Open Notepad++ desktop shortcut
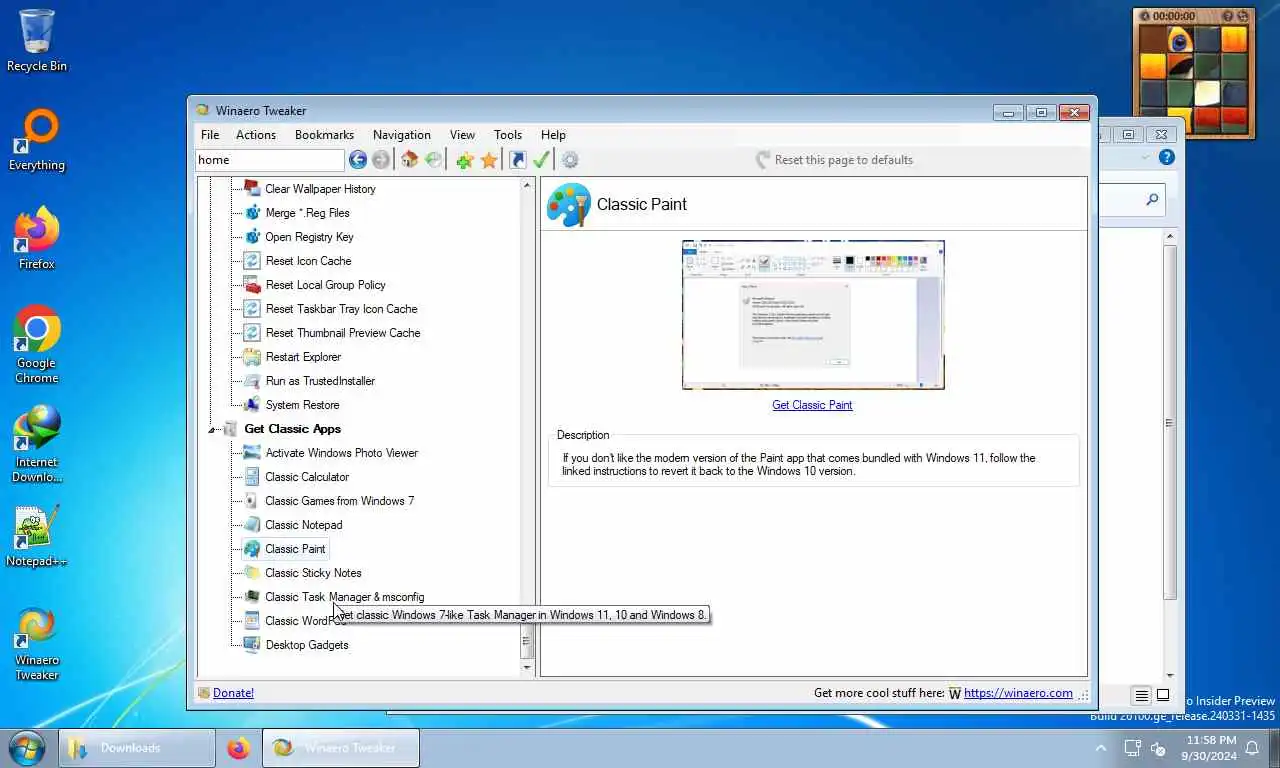Image resolution: width=1280 pixels, height=768 pixels. click(37, 536)
